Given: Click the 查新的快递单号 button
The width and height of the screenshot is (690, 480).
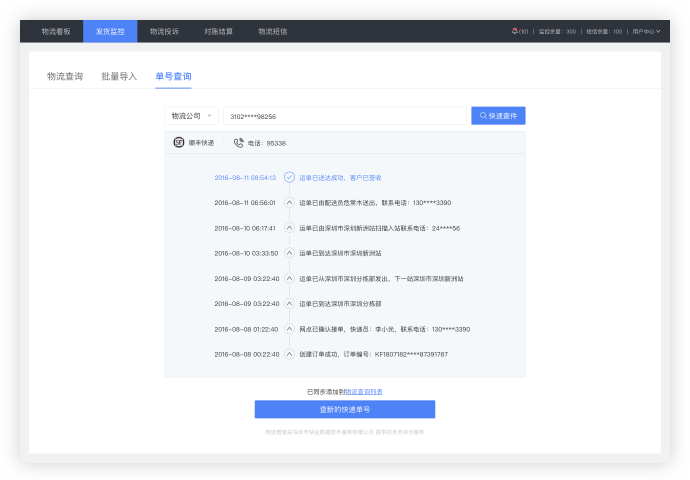Looking at the screenshot, I should [x=344, y=409].
